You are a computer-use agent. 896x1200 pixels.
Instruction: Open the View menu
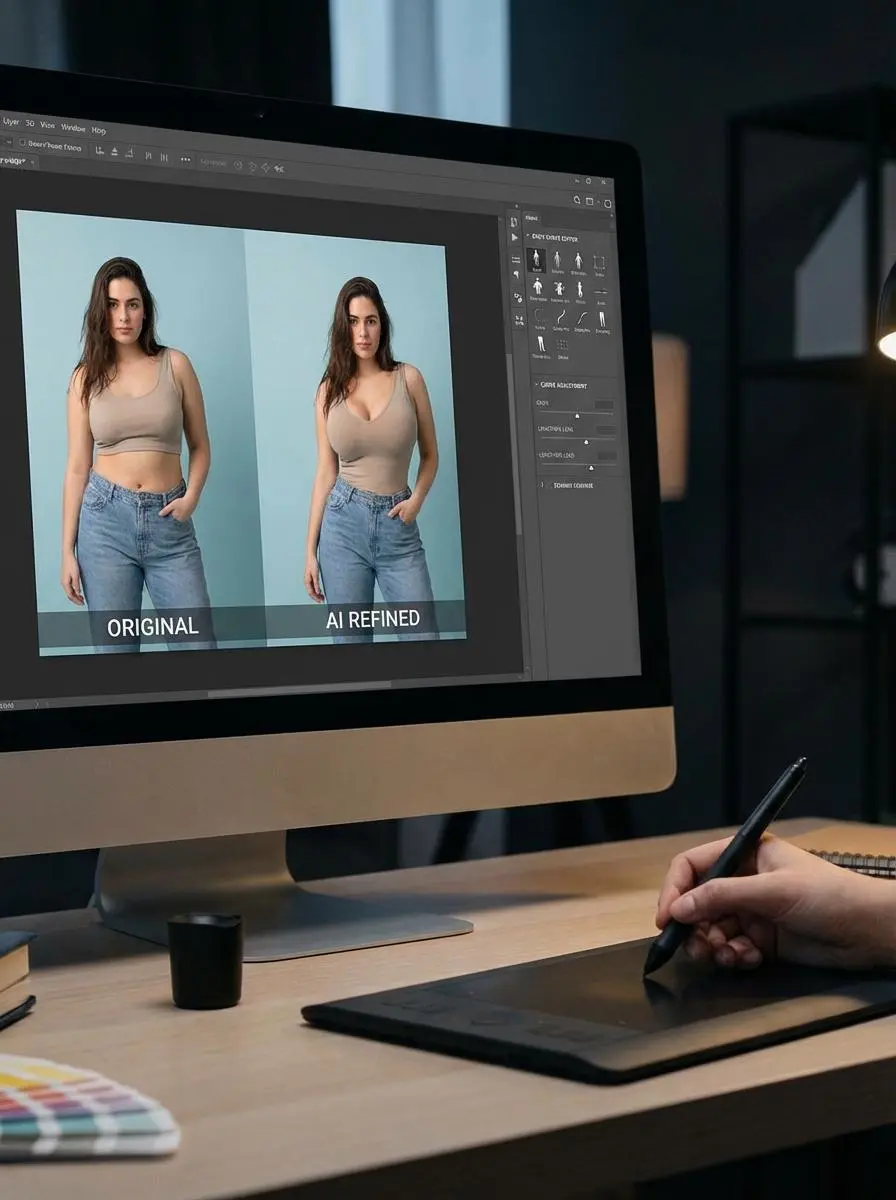point(47,126)
